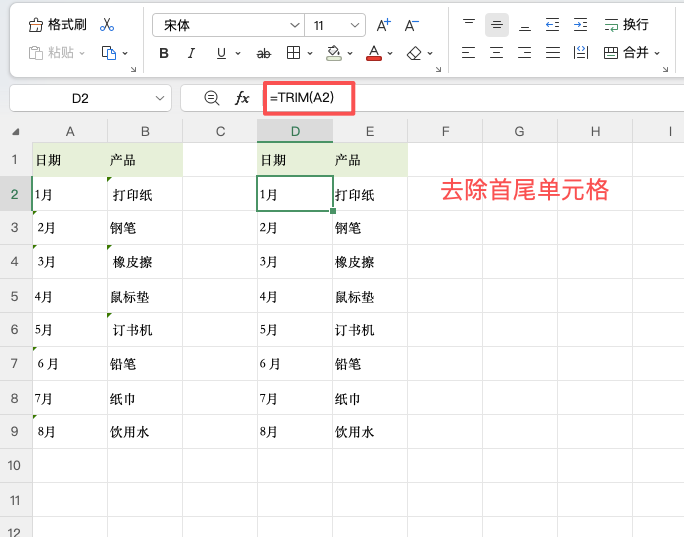Apply the red font color
The image size is (684, 537).
coord(374,53)
